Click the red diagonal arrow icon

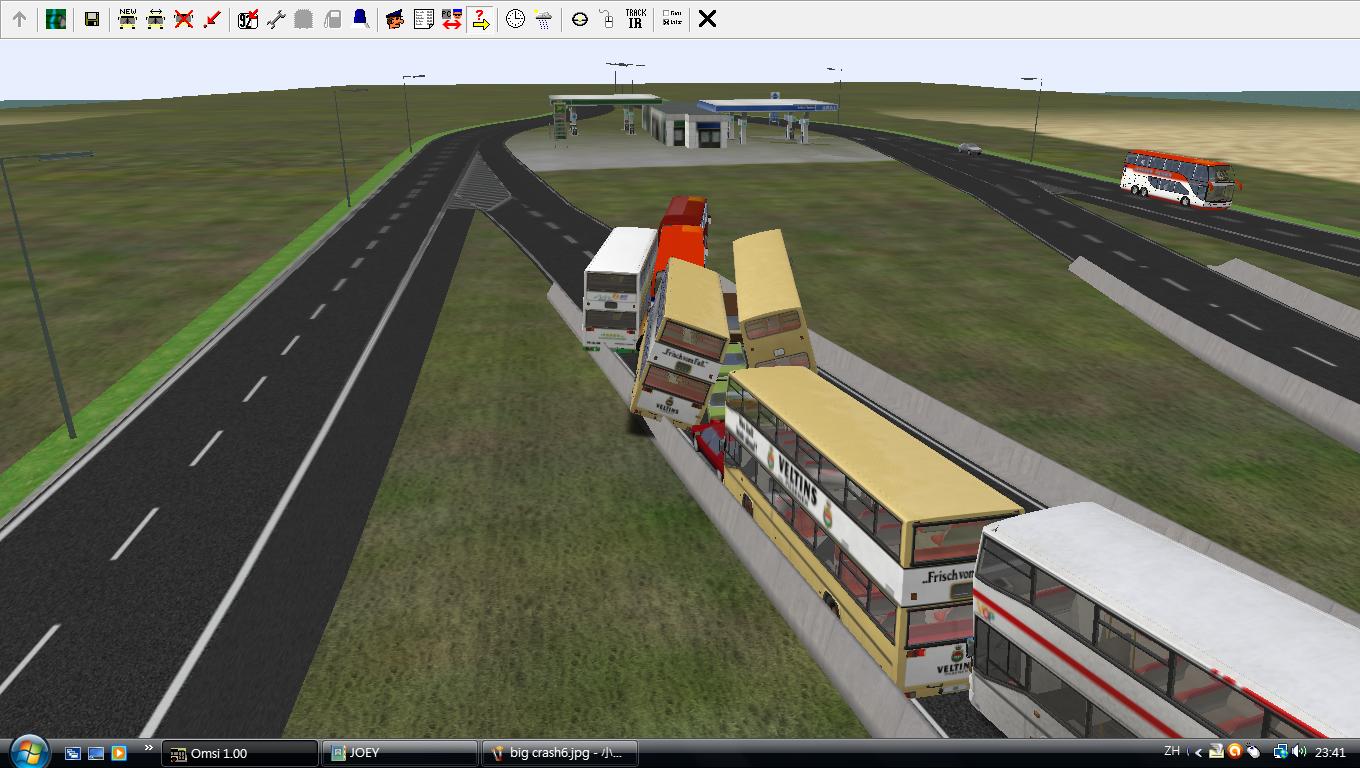[x=211, y=19]
